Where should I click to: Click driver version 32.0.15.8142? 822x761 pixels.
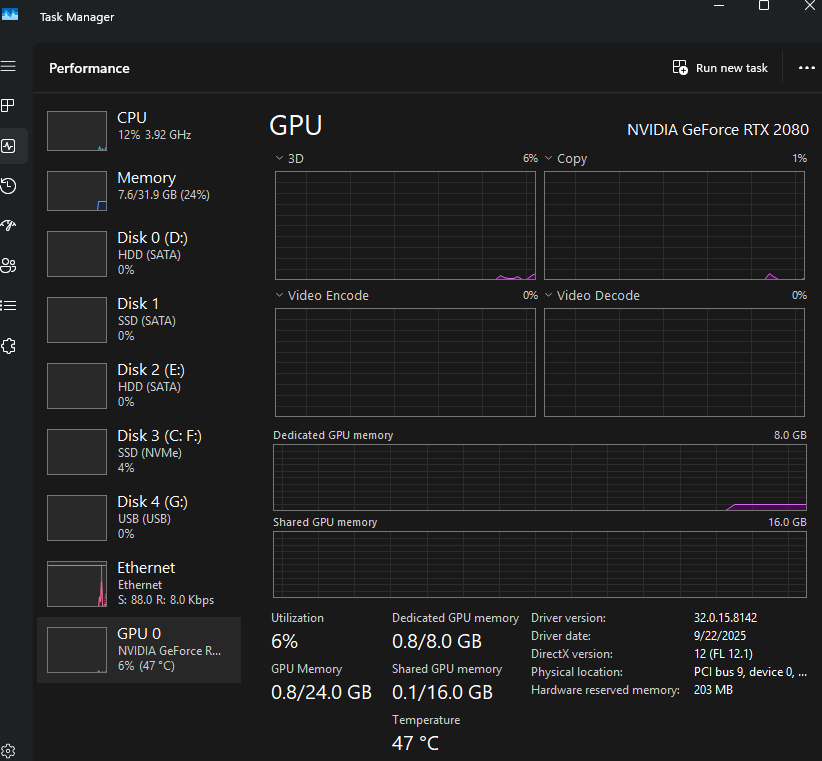[x=726, y=618]
